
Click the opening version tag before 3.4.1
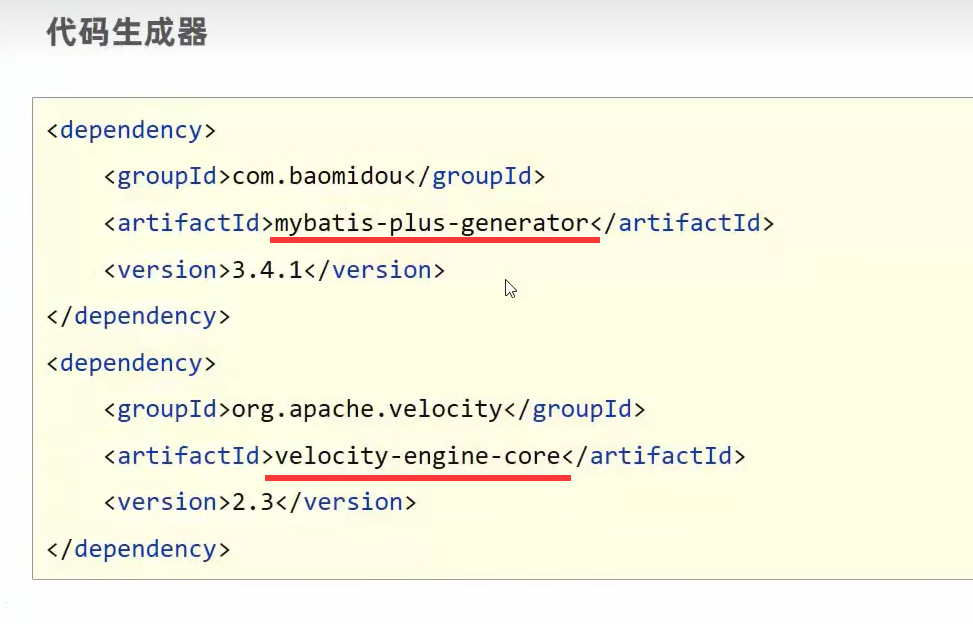(168, 270)
